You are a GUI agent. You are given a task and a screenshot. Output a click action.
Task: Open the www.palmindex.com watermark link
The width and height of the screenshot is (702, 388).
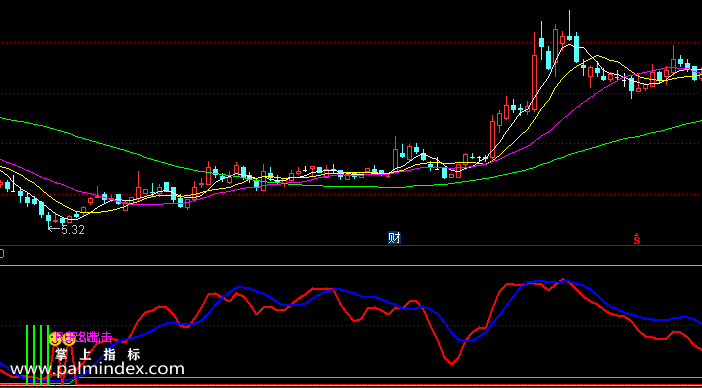click(x=97, y=369)
